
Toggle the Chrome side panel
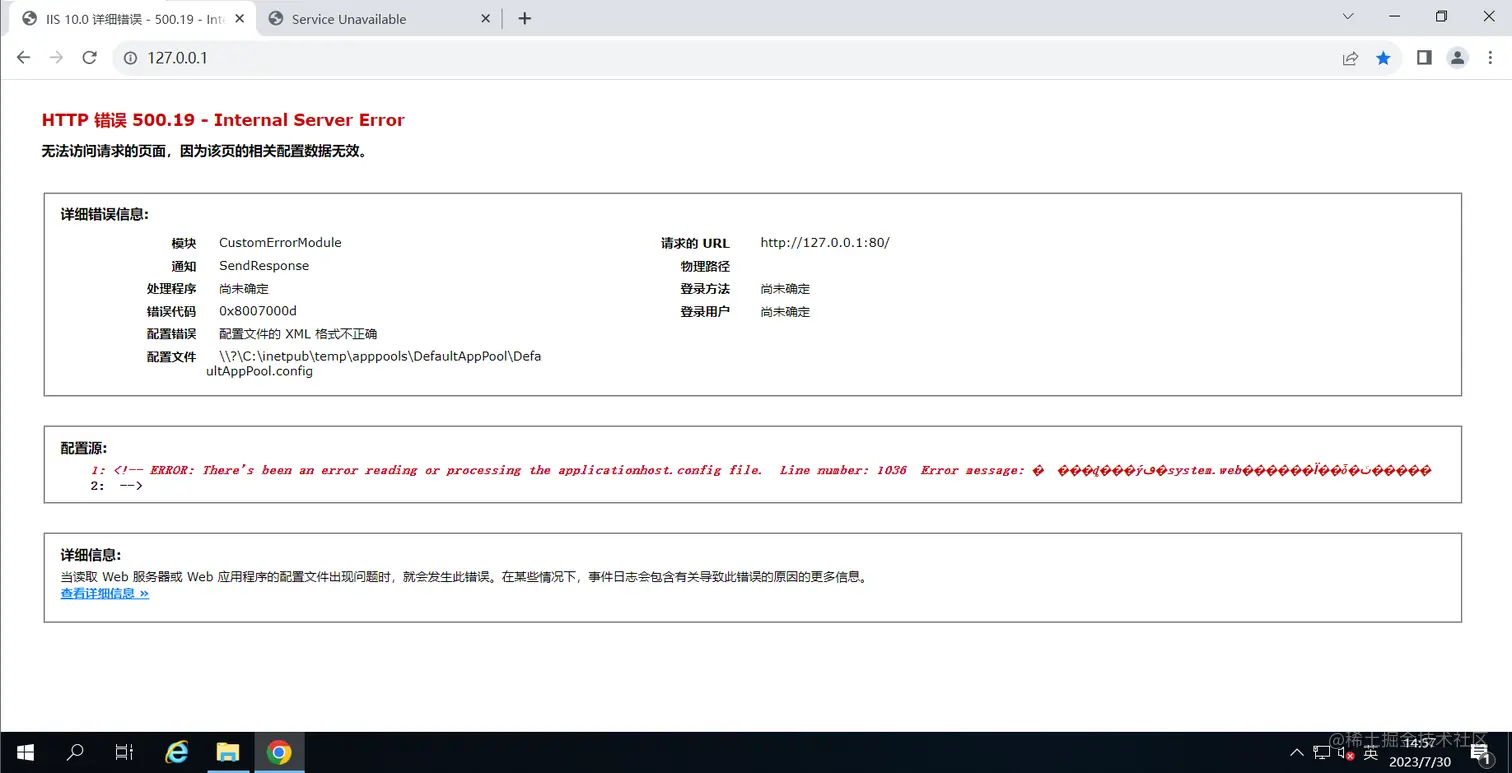click(x=1424, y=58)
